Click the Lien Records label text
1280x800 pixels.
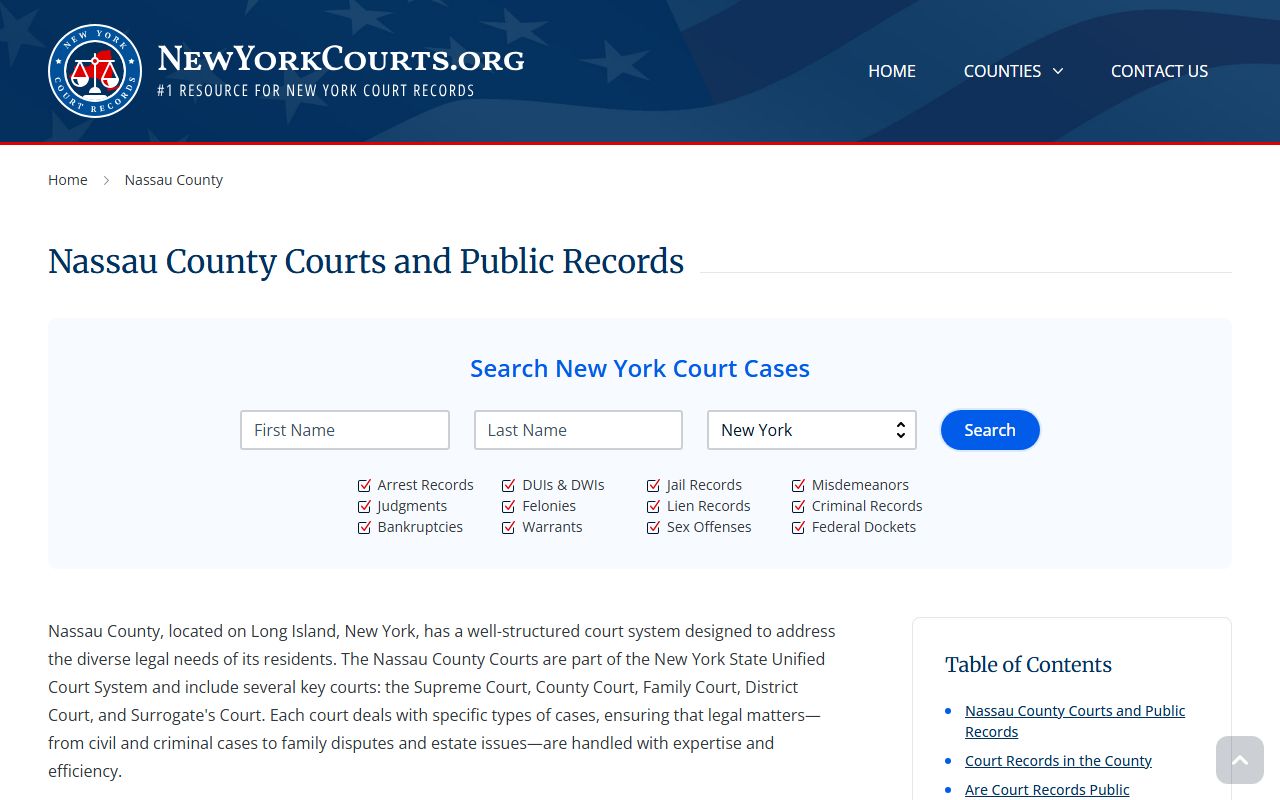click(708, 506)
